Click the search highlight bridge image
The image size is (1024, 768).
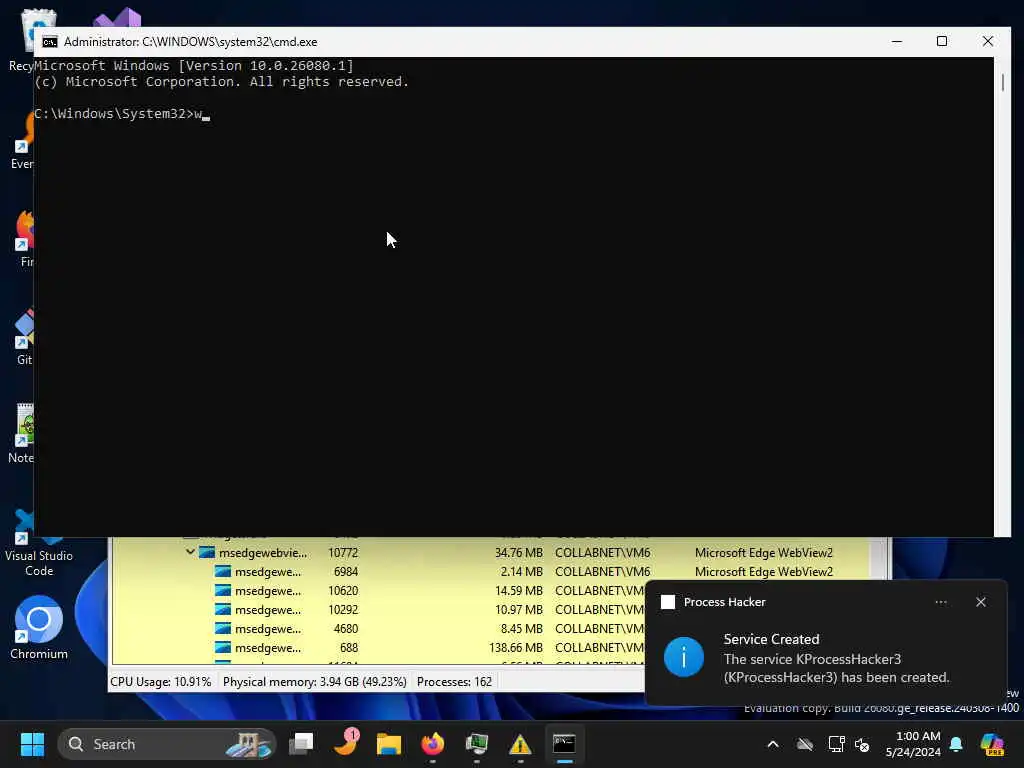[249, 744]
